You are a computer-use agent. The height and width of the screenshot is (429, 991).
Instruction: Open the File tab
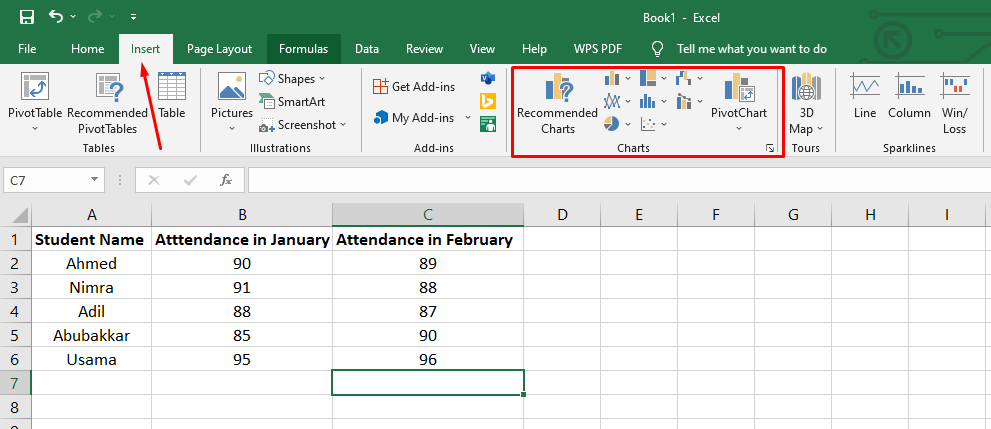point(27,49)
